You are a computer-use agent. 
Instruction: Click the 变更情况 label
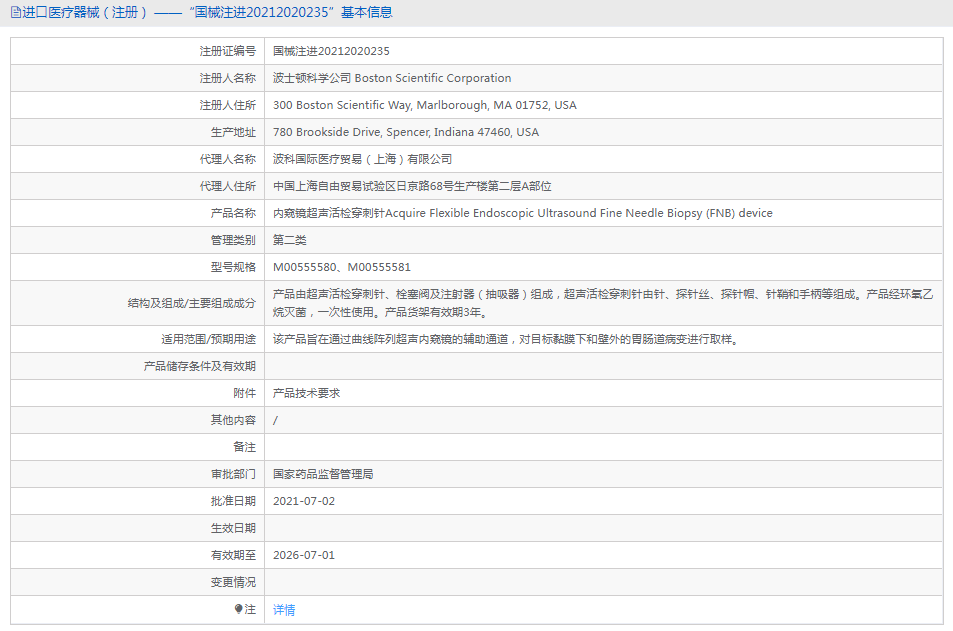(x=233, y=582)
